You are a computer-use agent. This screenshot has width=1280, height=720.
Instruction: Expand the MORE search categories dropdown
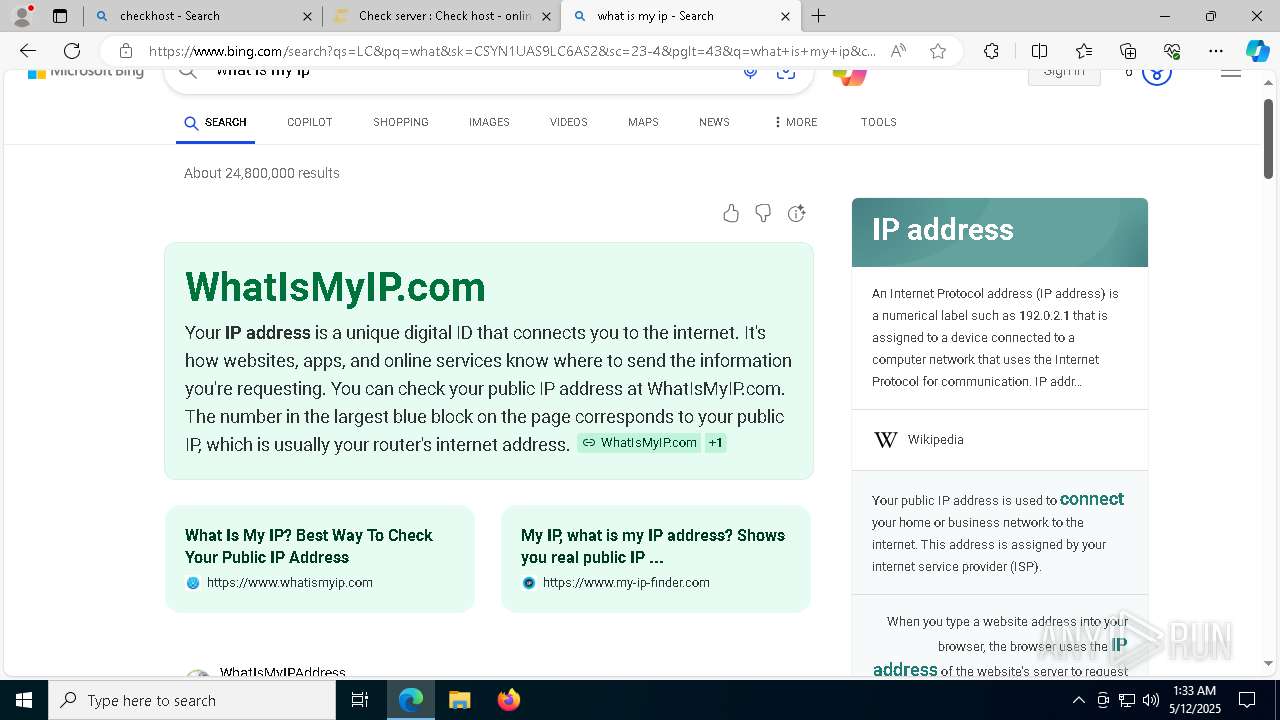(x=796, y=122)
